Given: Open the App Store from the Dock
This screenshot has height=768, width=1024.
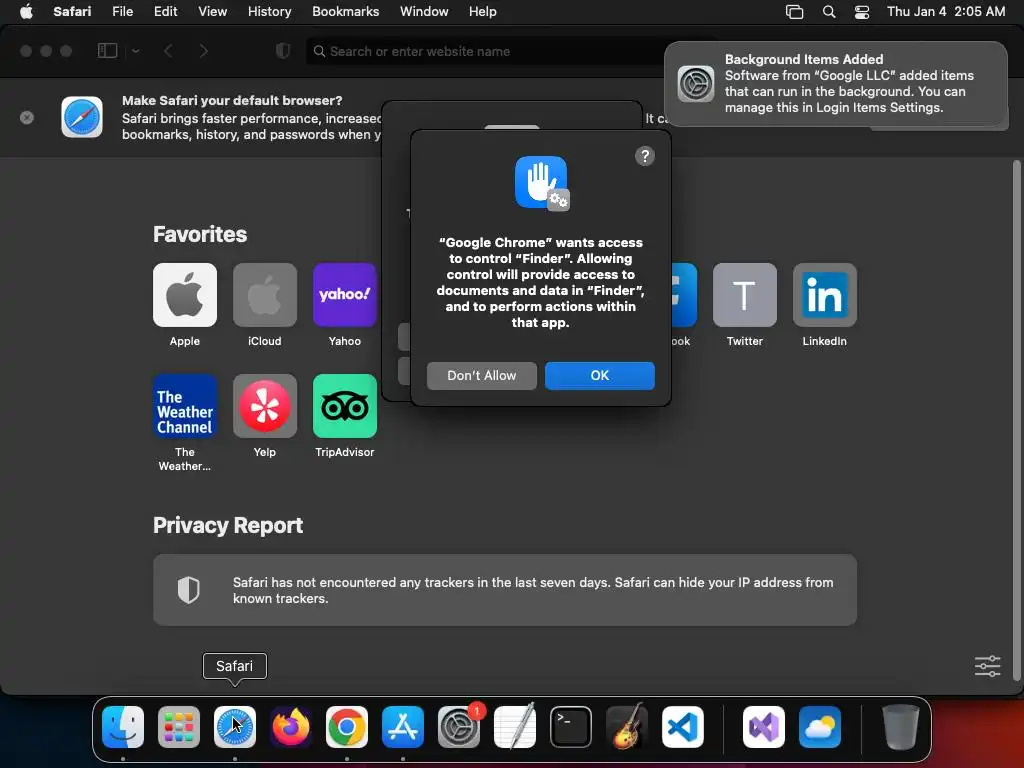Looking at the screenshot, I should 403,727.
